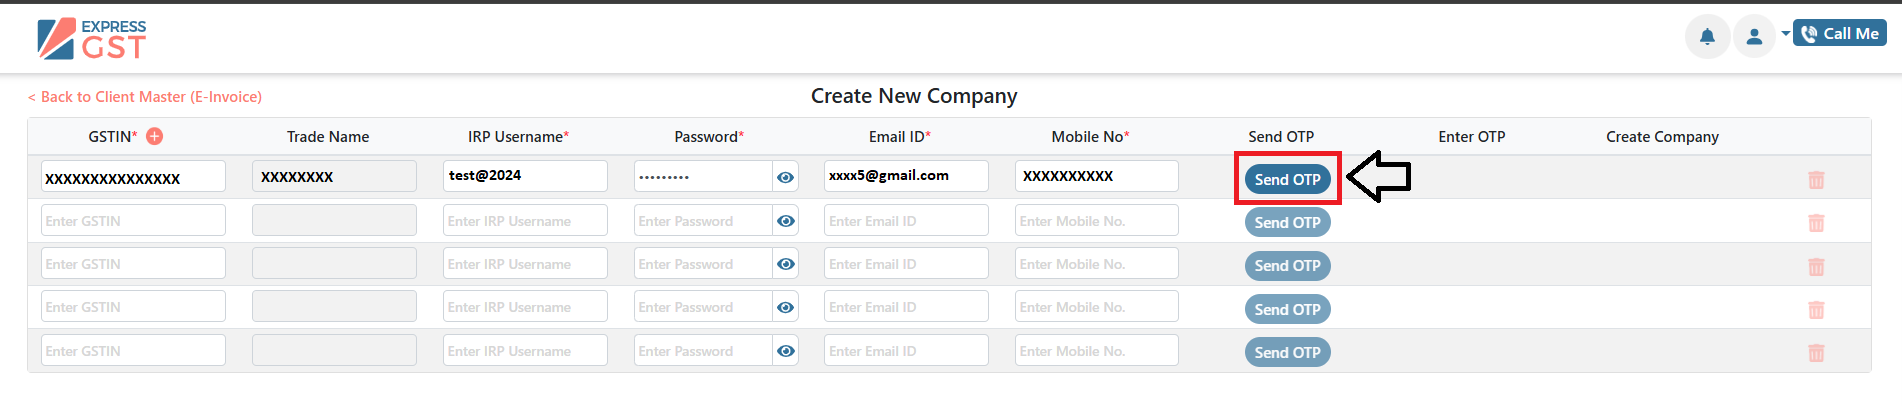Click the IRP Username field containing test@2024

[x=525, y=176]
